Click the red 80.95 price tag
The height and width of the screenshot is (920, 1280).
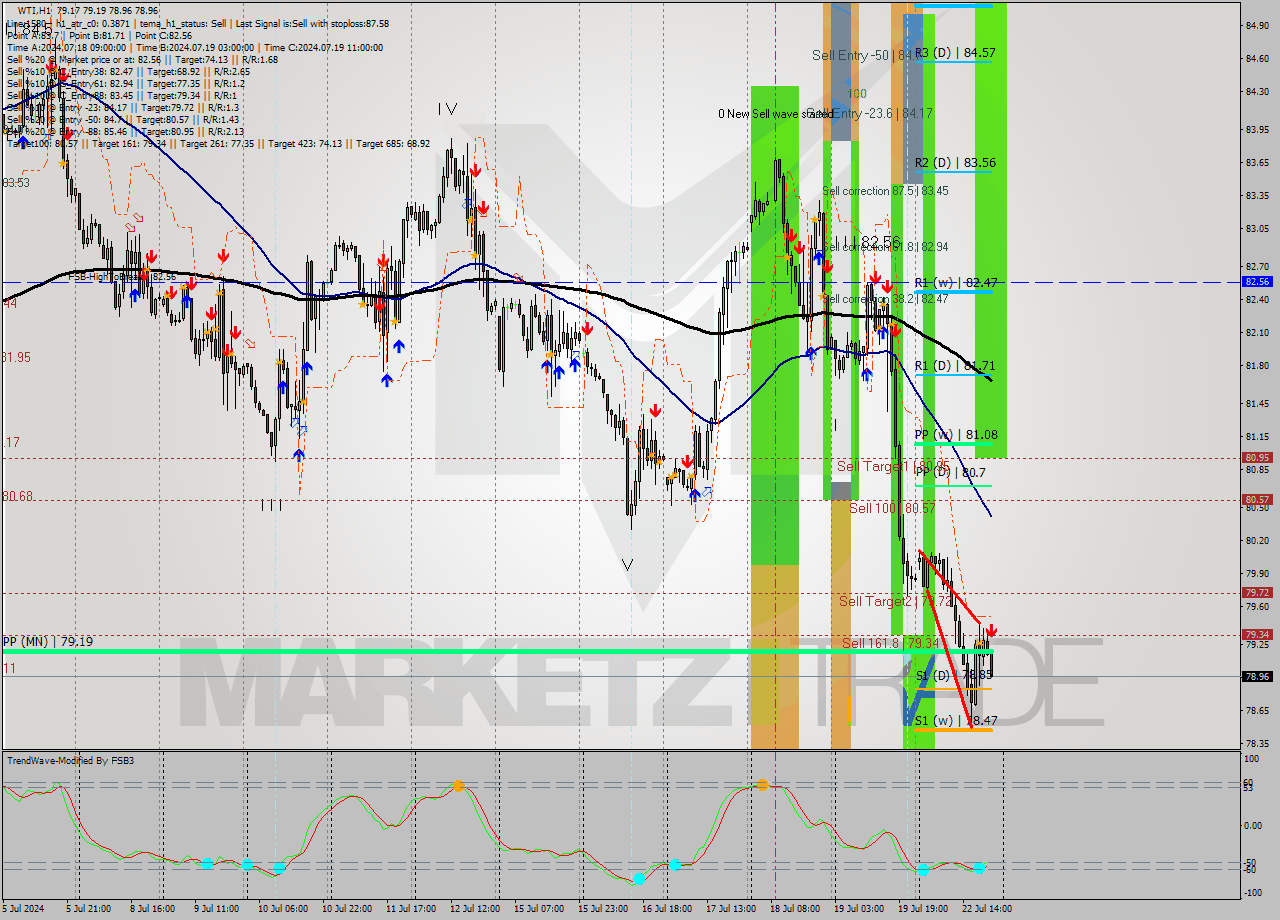1257,458
